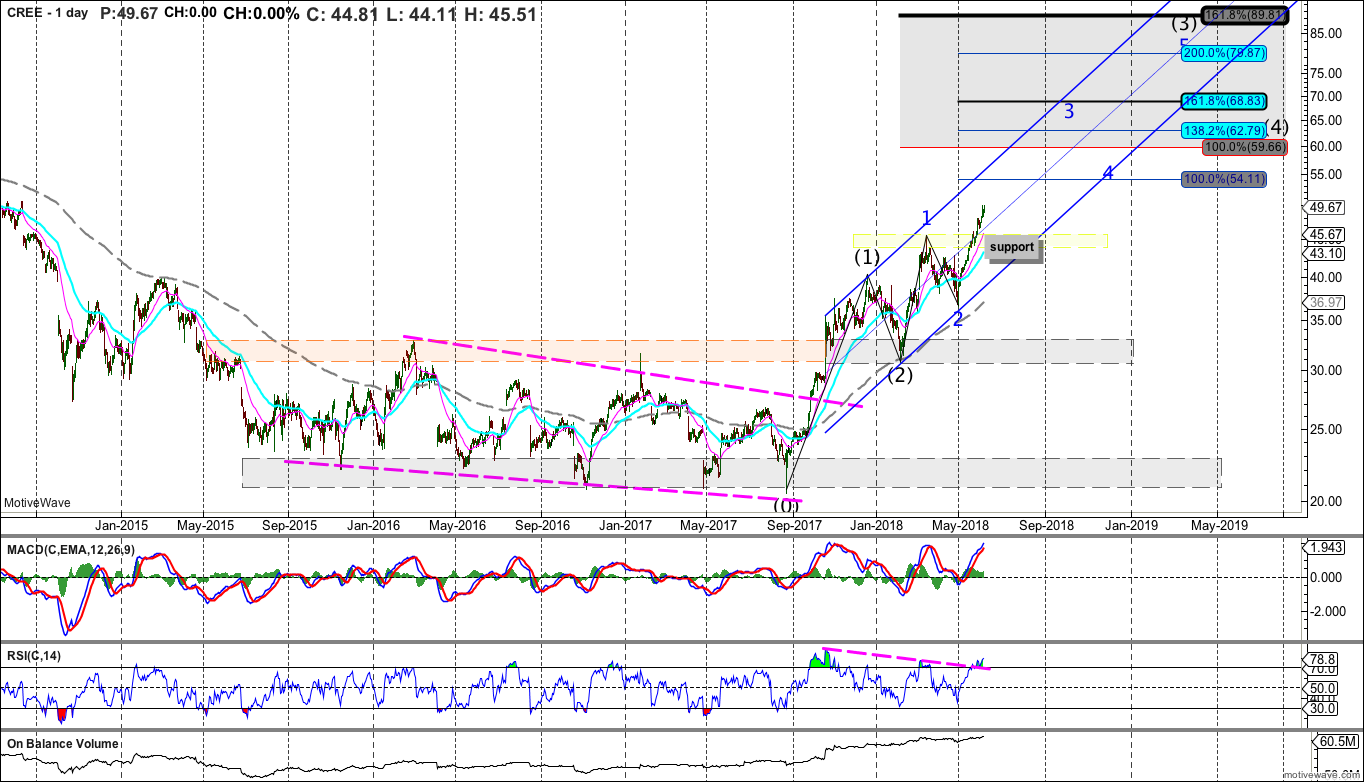The image size is (1364, 782).
Task: Click the Jan-2018 date label
Action: (x=877, y=524)
